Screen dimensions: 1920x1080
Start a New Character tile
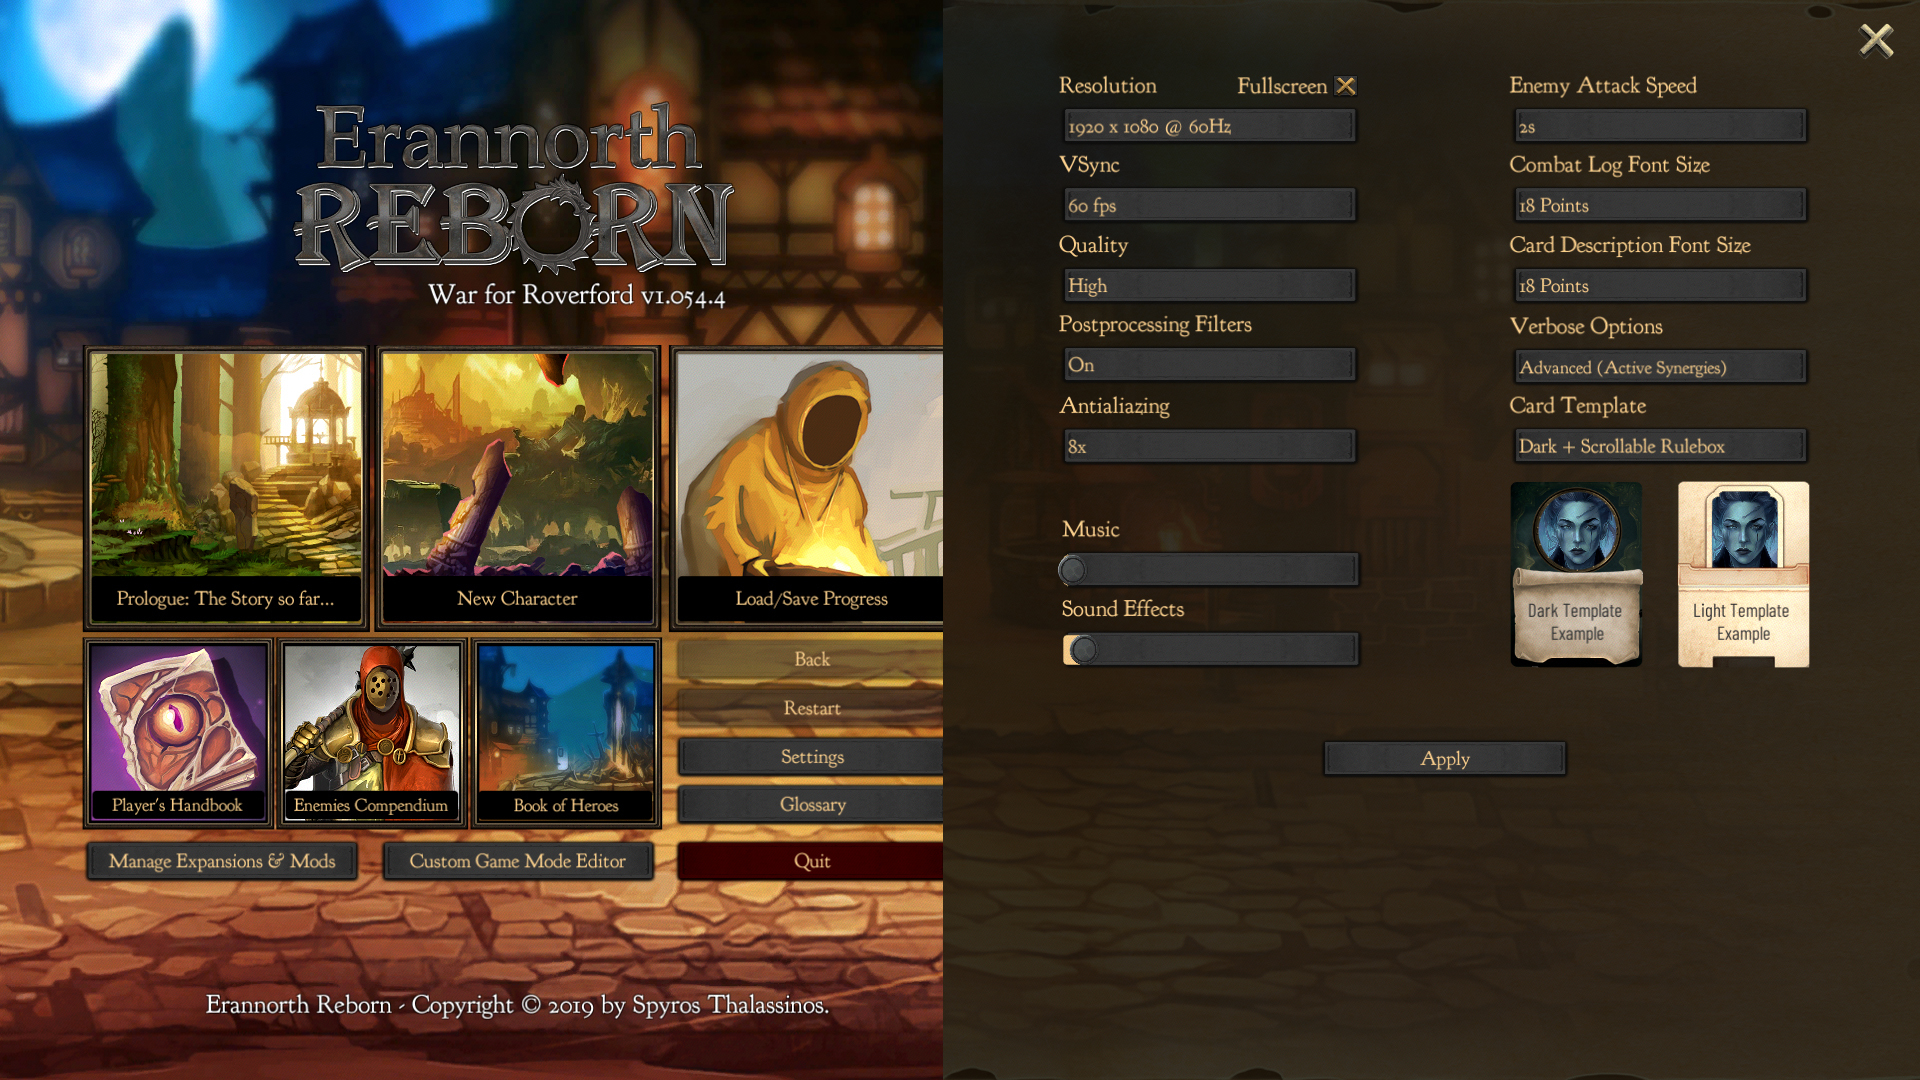(517, 487)
